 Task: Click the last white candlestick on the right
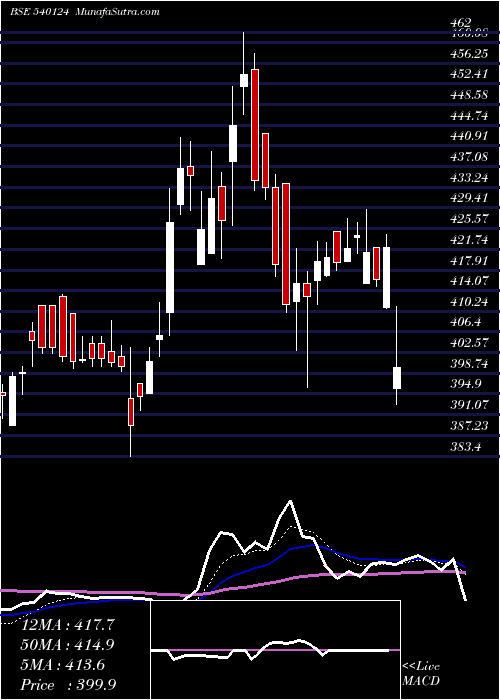tap(396, 378)
